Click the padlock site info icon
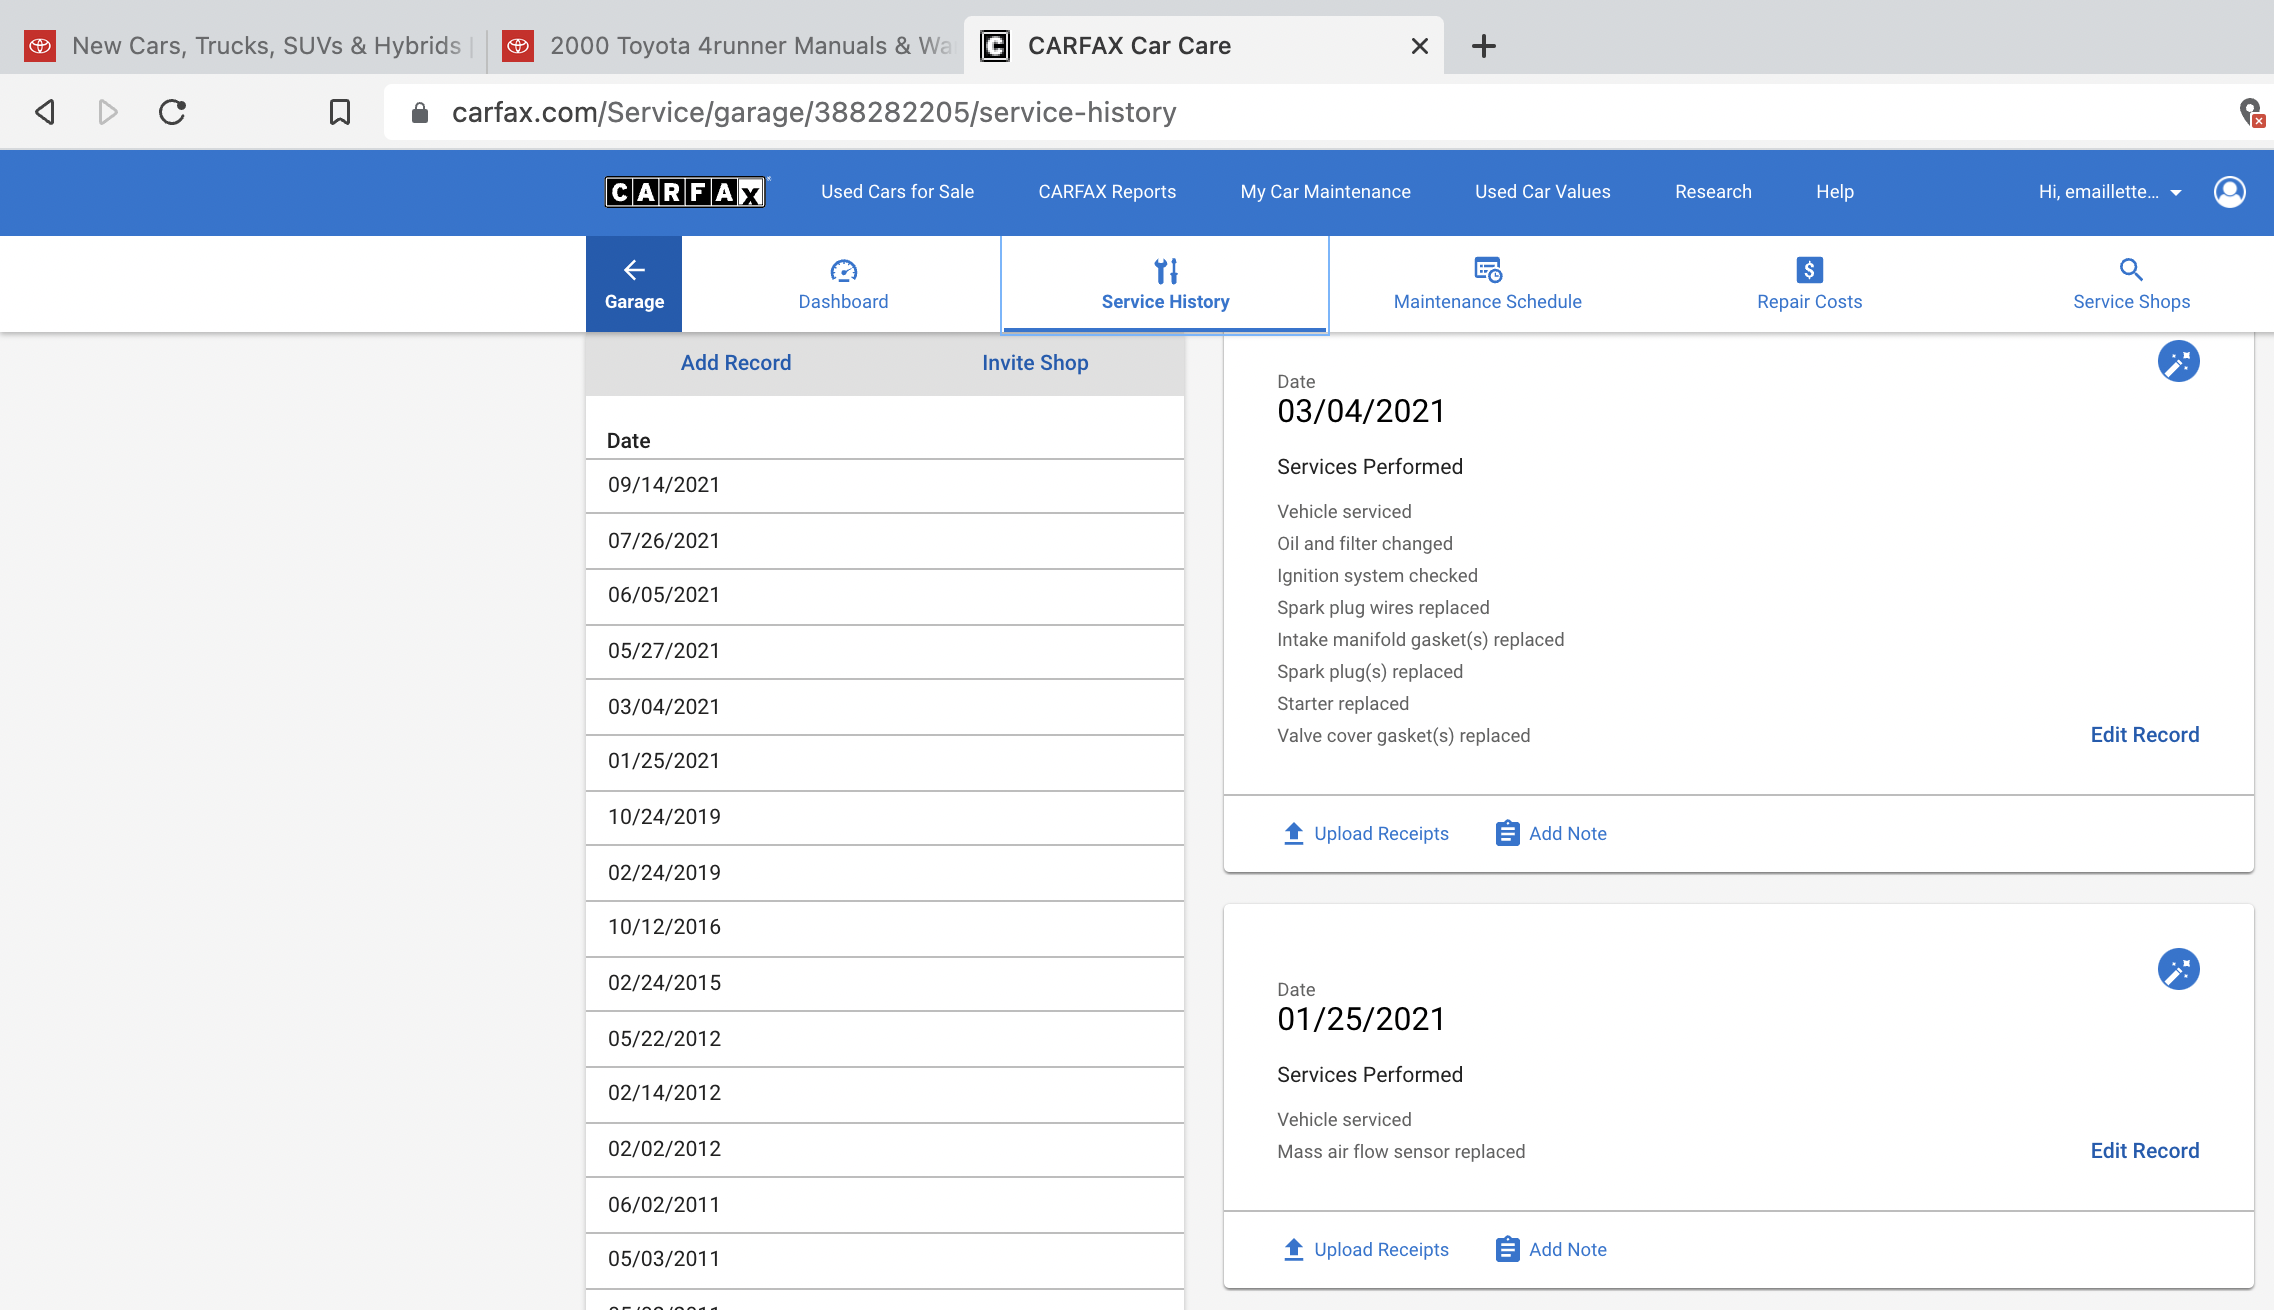Viewport: 2274px width, 1310px height. (x=420, y=112)
